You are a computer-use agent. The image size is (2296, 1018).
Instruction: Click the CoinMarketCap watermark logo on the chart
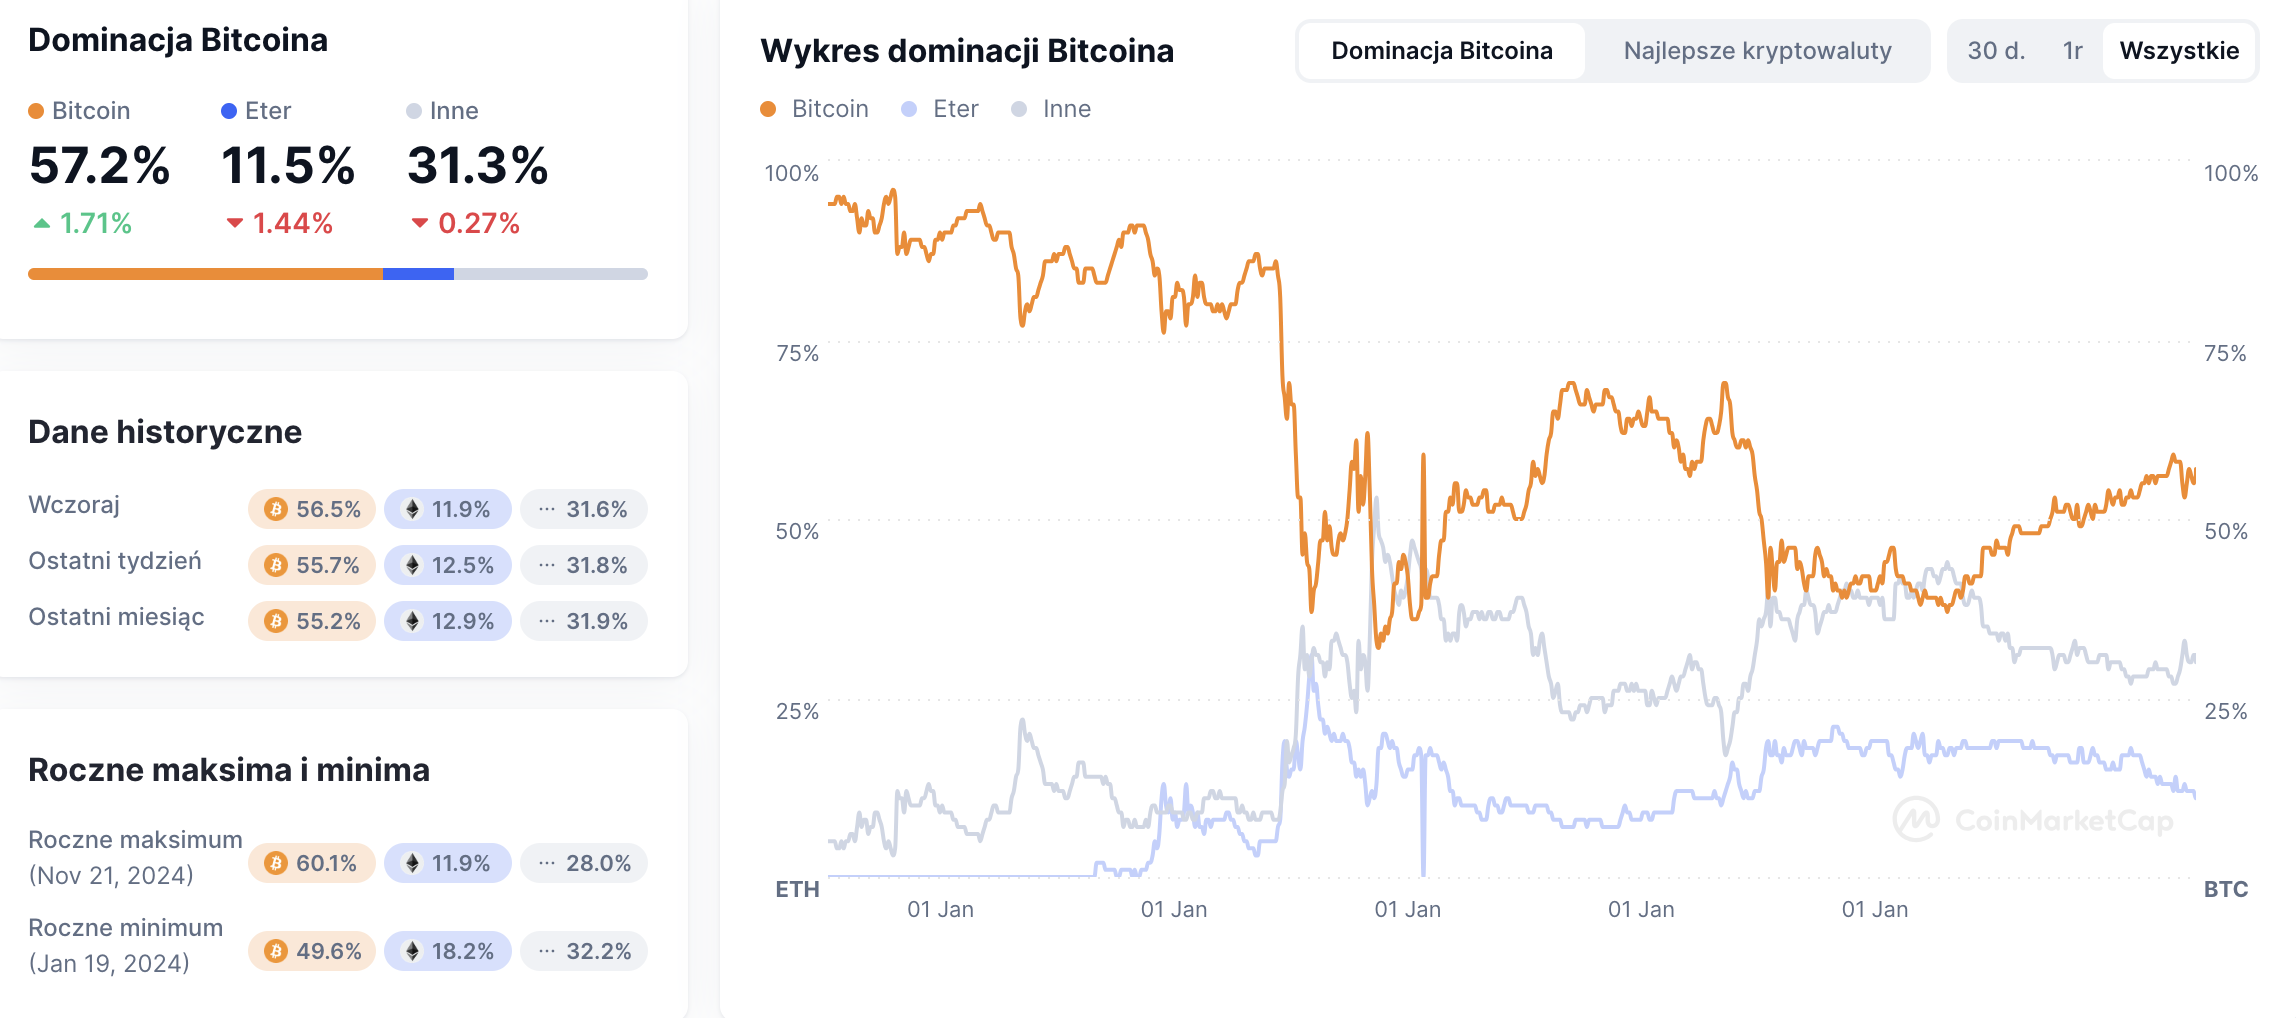[1915, 820]
